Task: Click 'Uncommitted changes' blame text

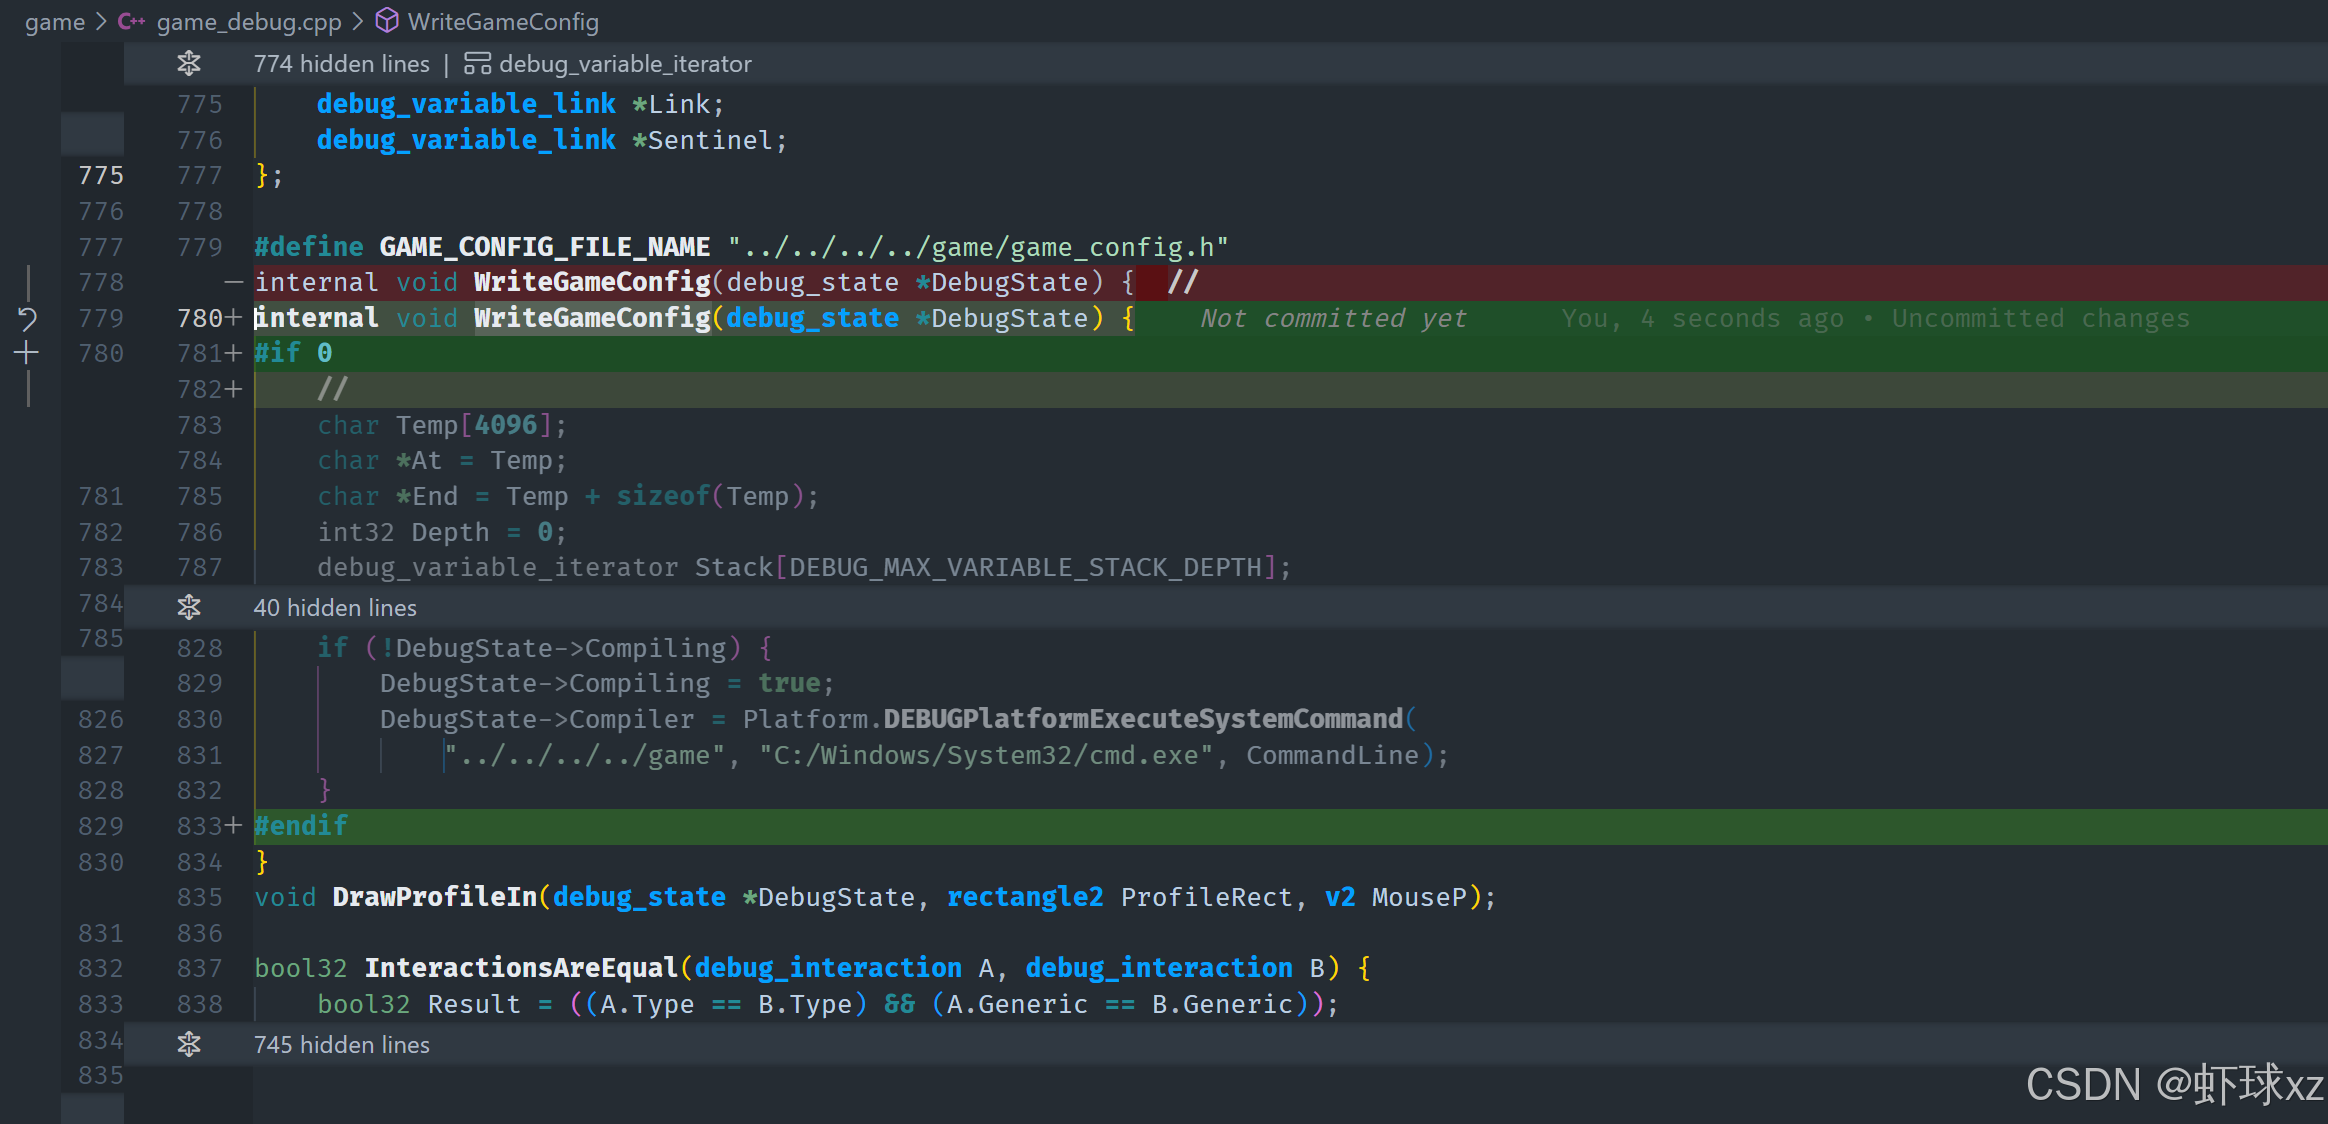Action: tap(2040, 319)
